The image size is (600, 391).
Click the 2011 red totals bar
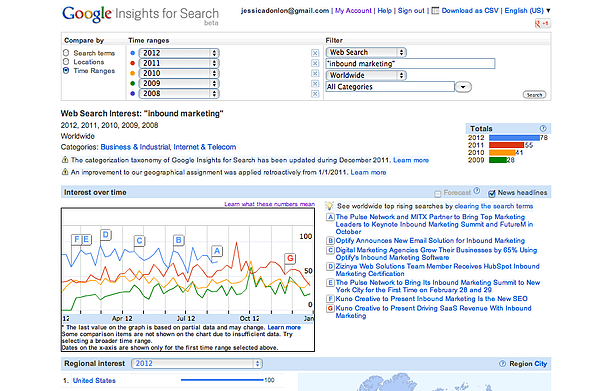[507, 145]
